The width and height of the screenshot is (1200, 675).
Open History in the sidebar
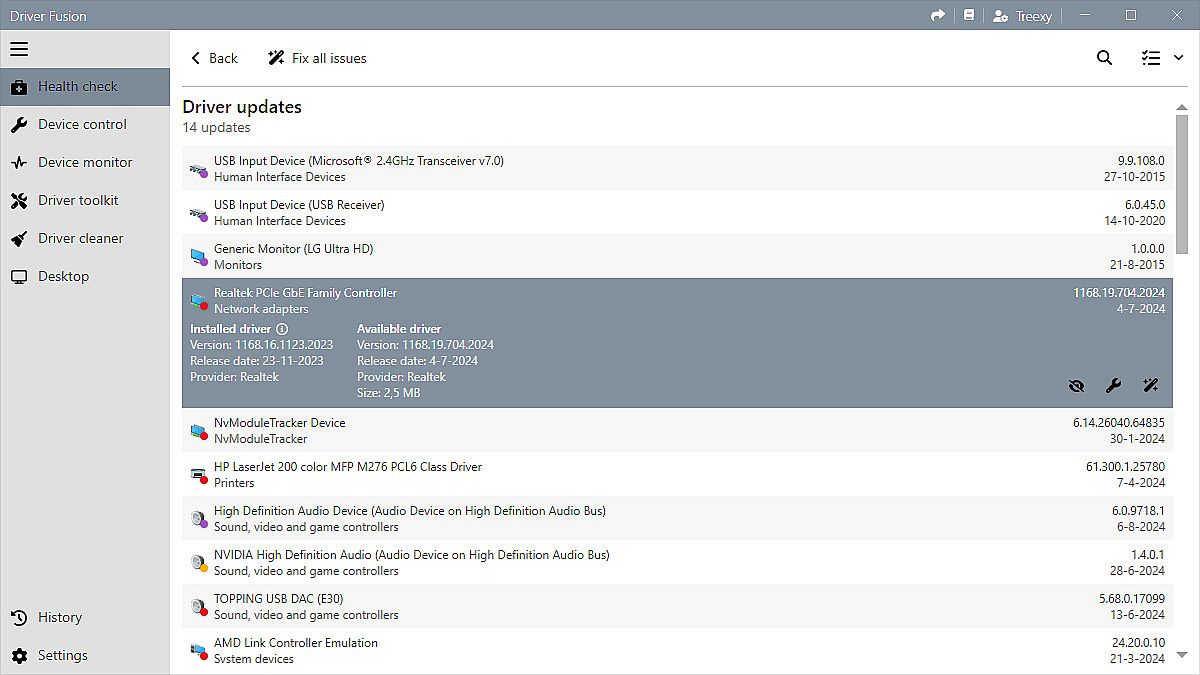click(85, 618)
